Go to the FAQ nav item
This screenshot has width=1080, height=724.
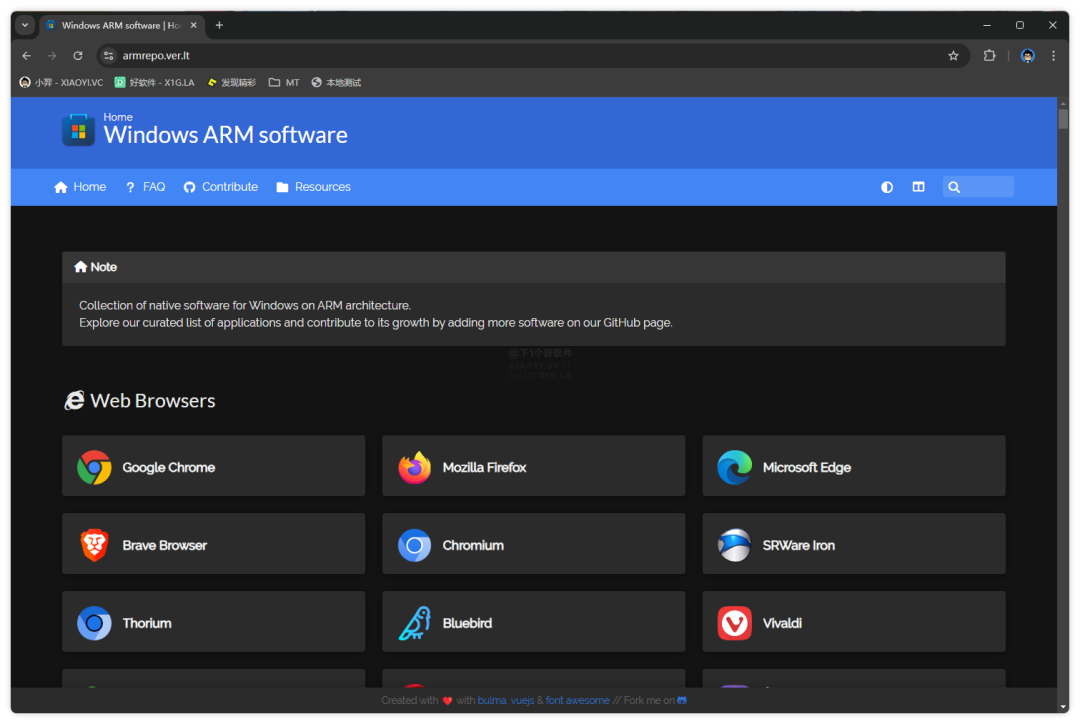tap(145, 187)
